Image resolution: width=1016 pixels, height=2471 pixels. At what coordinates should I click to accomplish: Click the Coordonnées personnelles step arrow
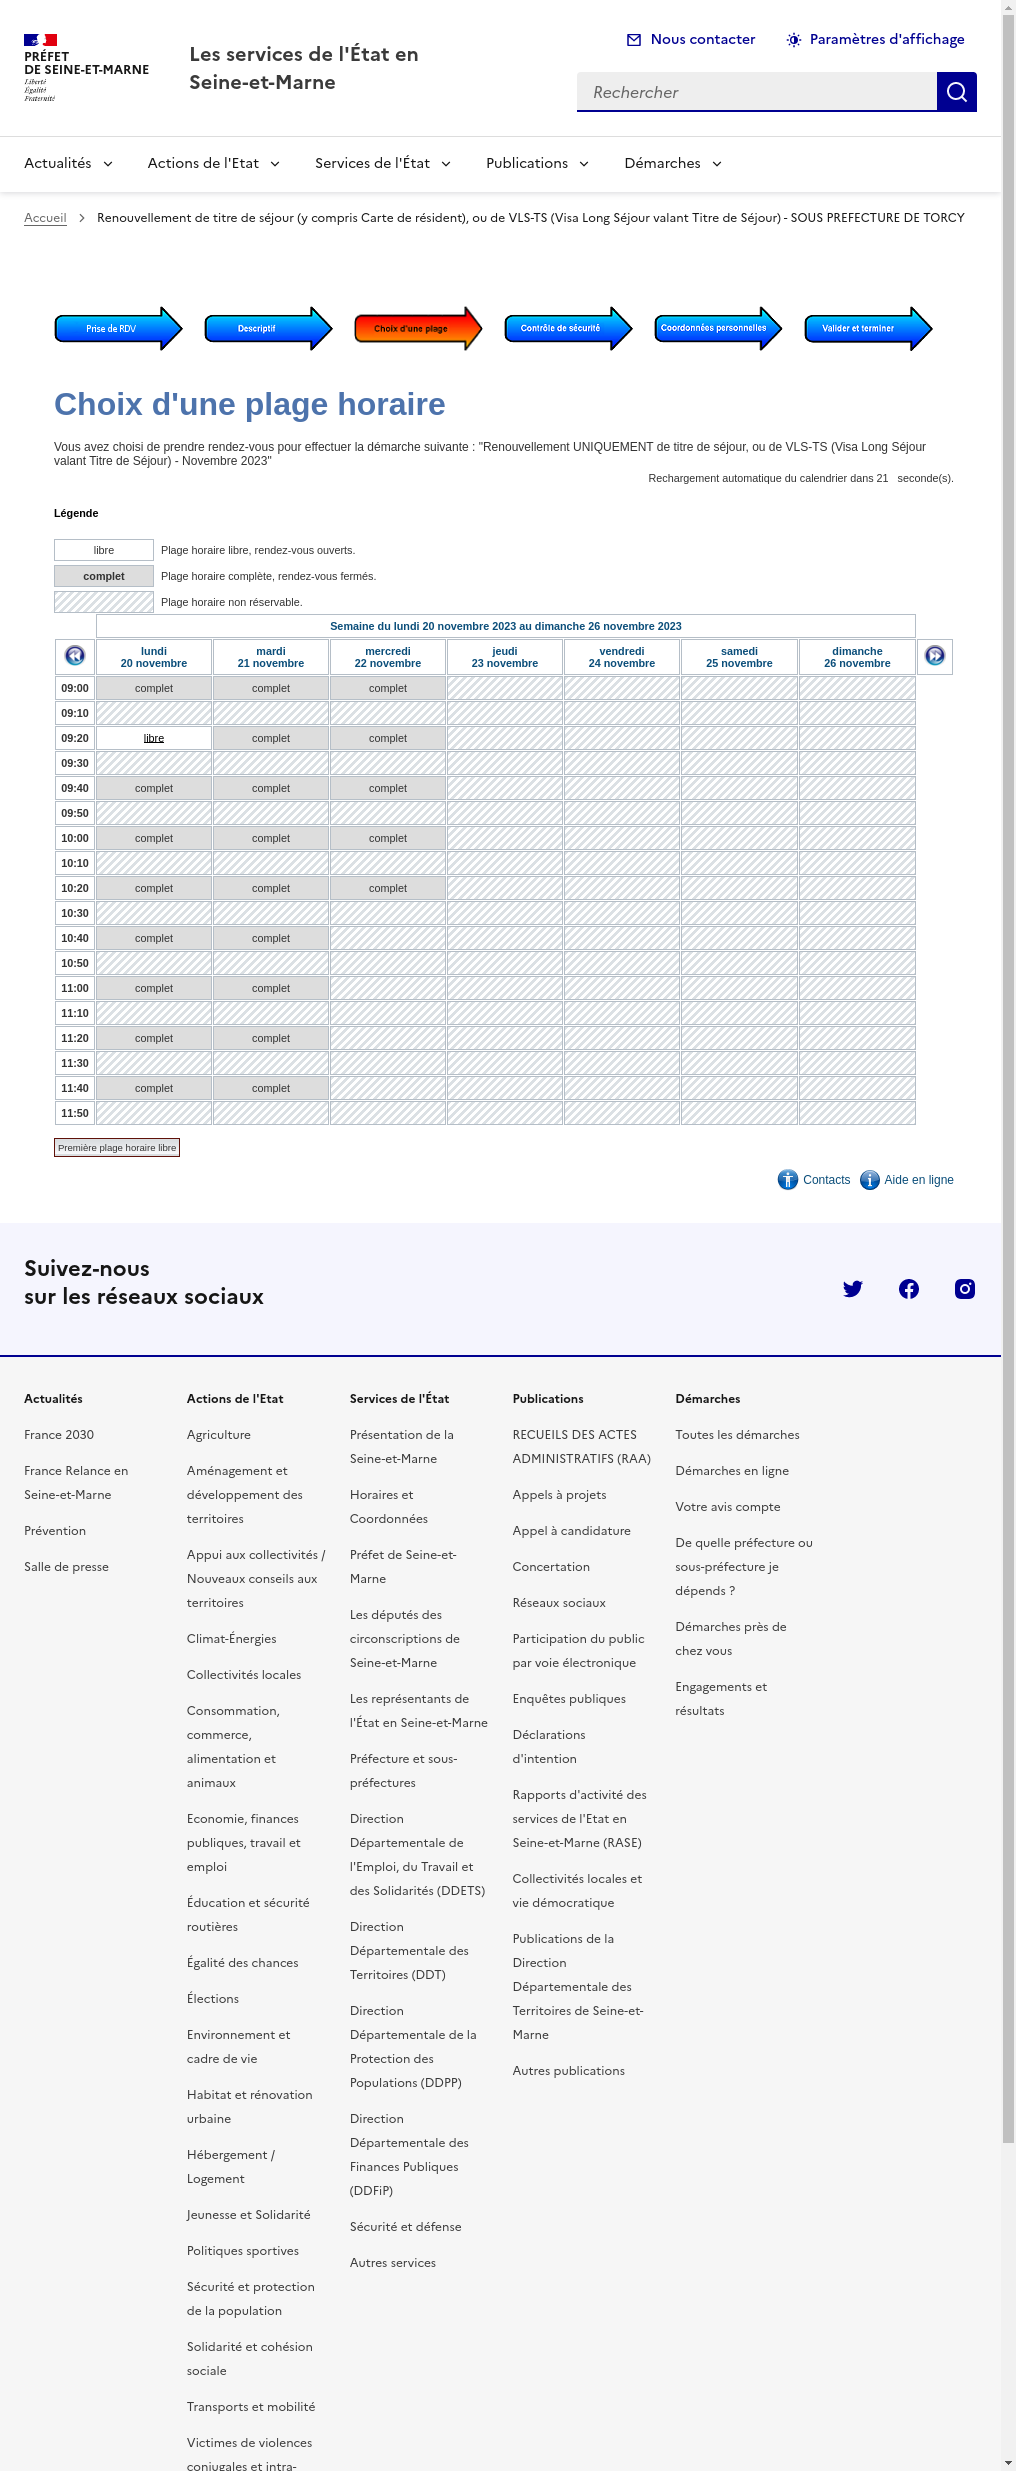718,329
